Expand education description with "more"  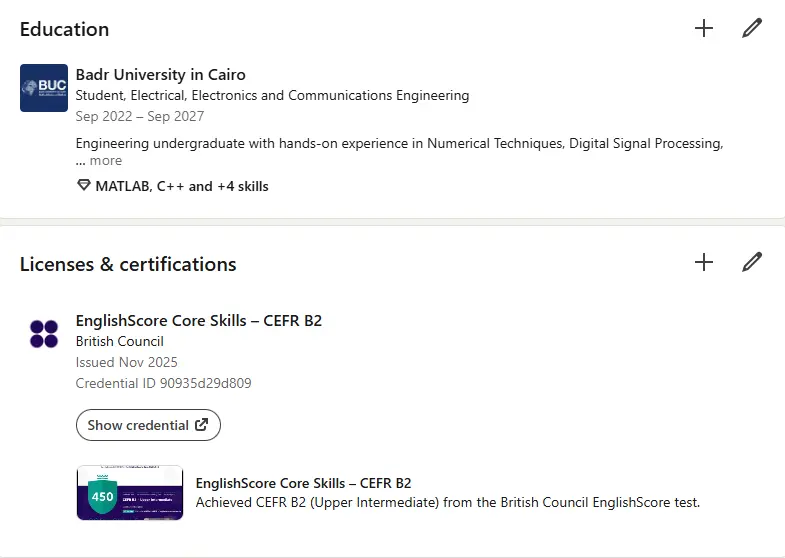pos(105,161)
